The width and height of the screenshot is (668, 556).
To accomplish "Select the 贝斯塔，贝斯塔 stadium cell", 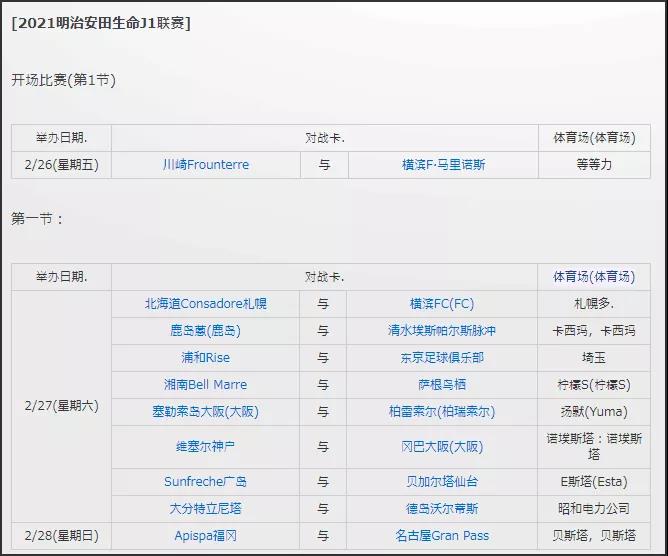I will (594, 536).
